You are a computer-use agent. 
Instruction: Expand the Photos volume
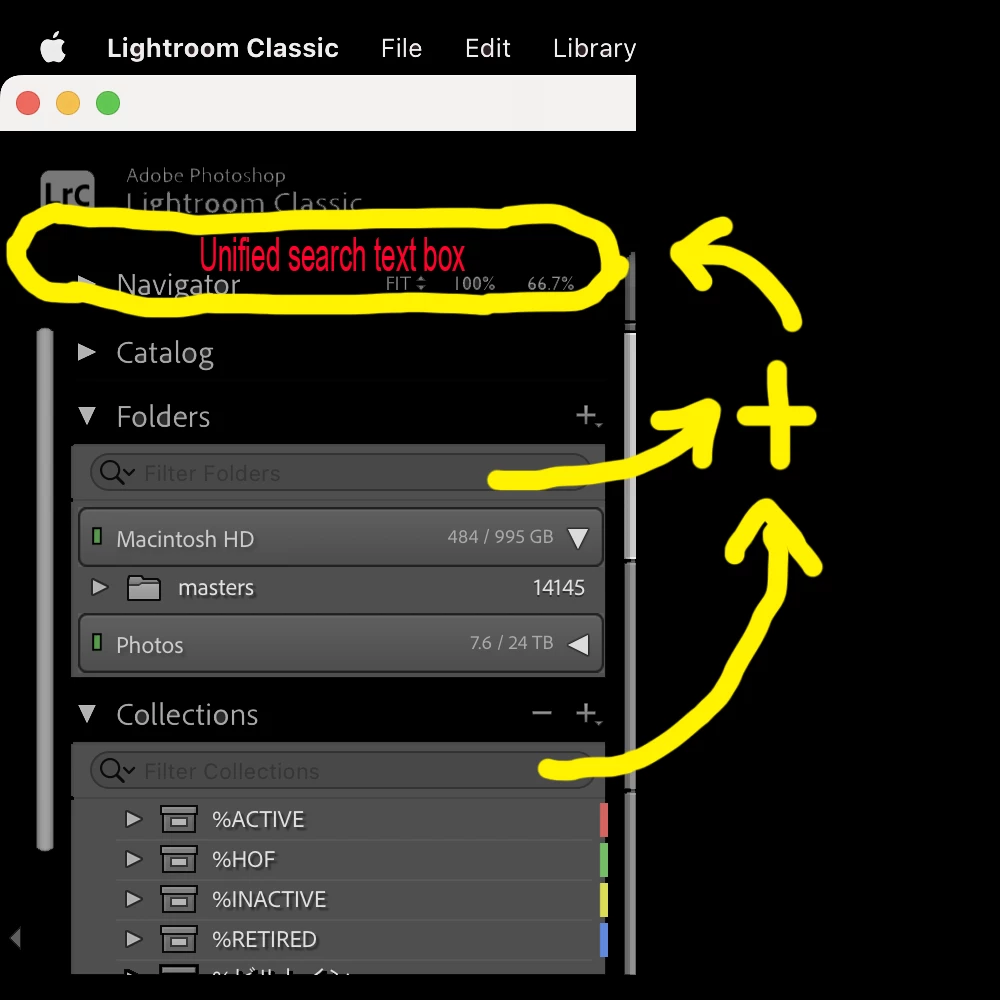[x=578, y=644]
